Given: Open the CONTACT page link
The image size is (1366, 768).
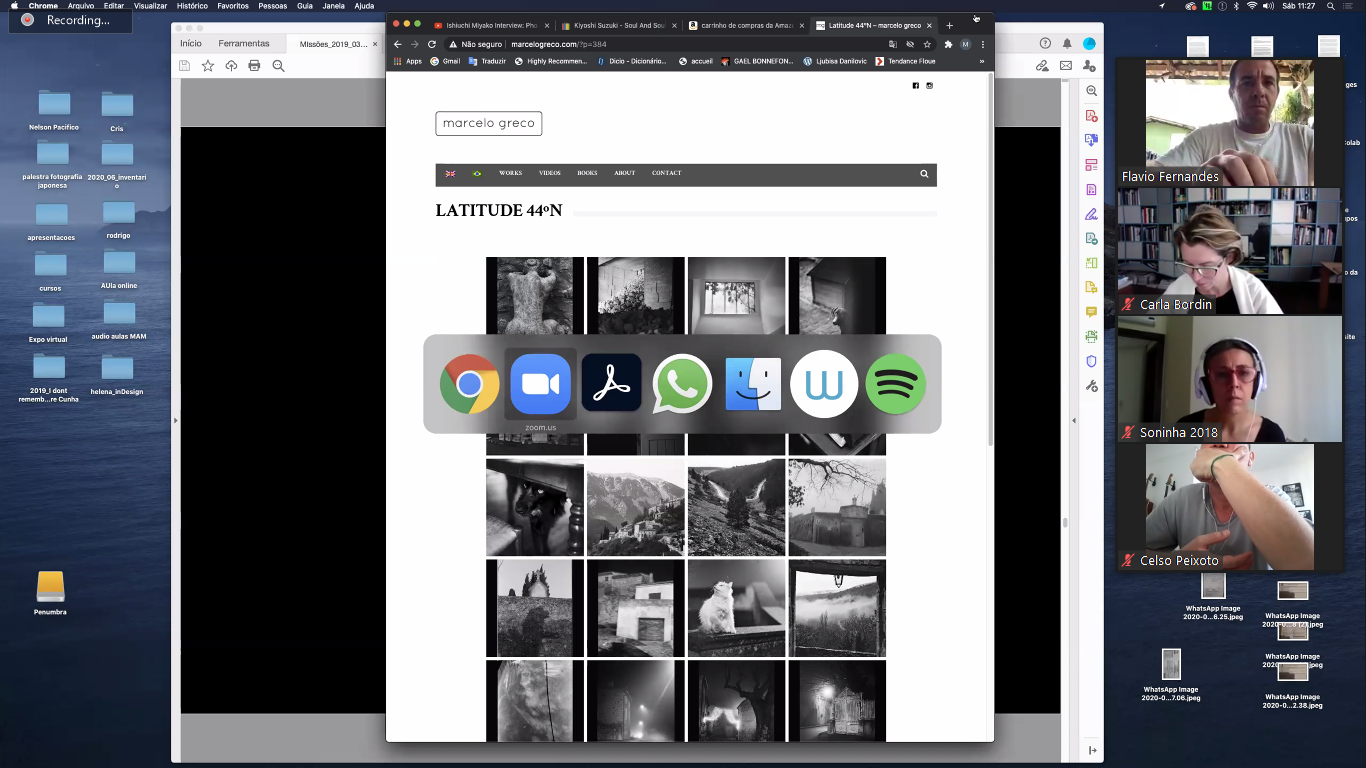Looking at the screenshot, I should pos(666,174).
